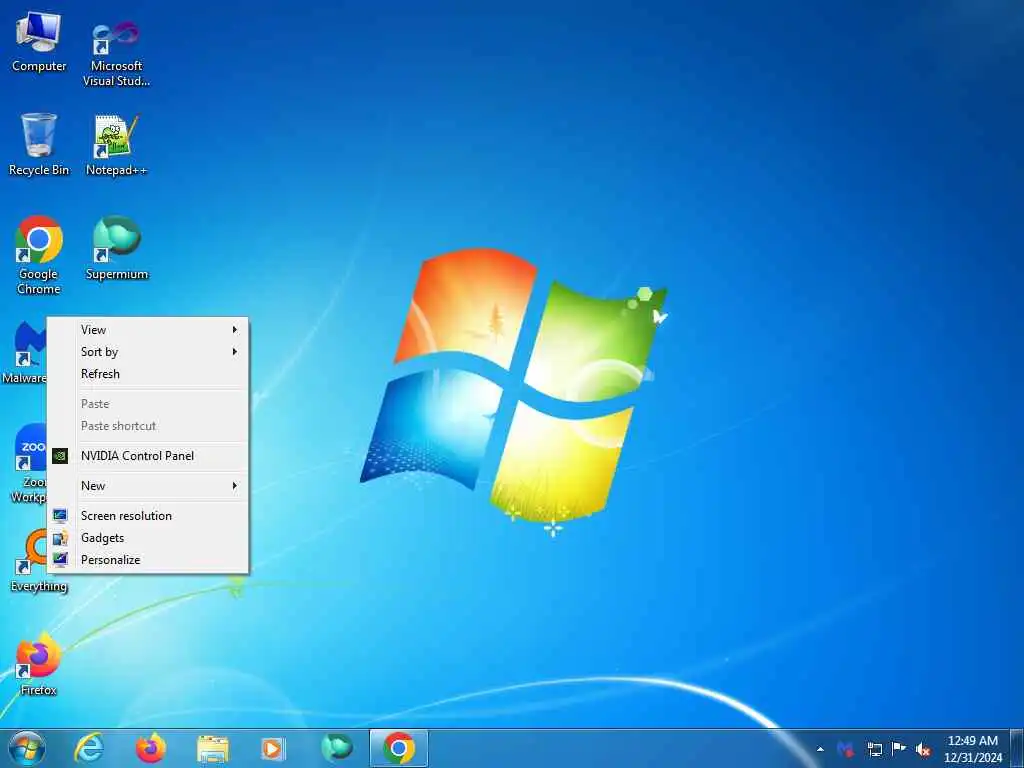The width and height of the screenshot is (1024, 768).
Task: Select the Microsoft Visual Studio shortcut
Action: coord(116,54)
